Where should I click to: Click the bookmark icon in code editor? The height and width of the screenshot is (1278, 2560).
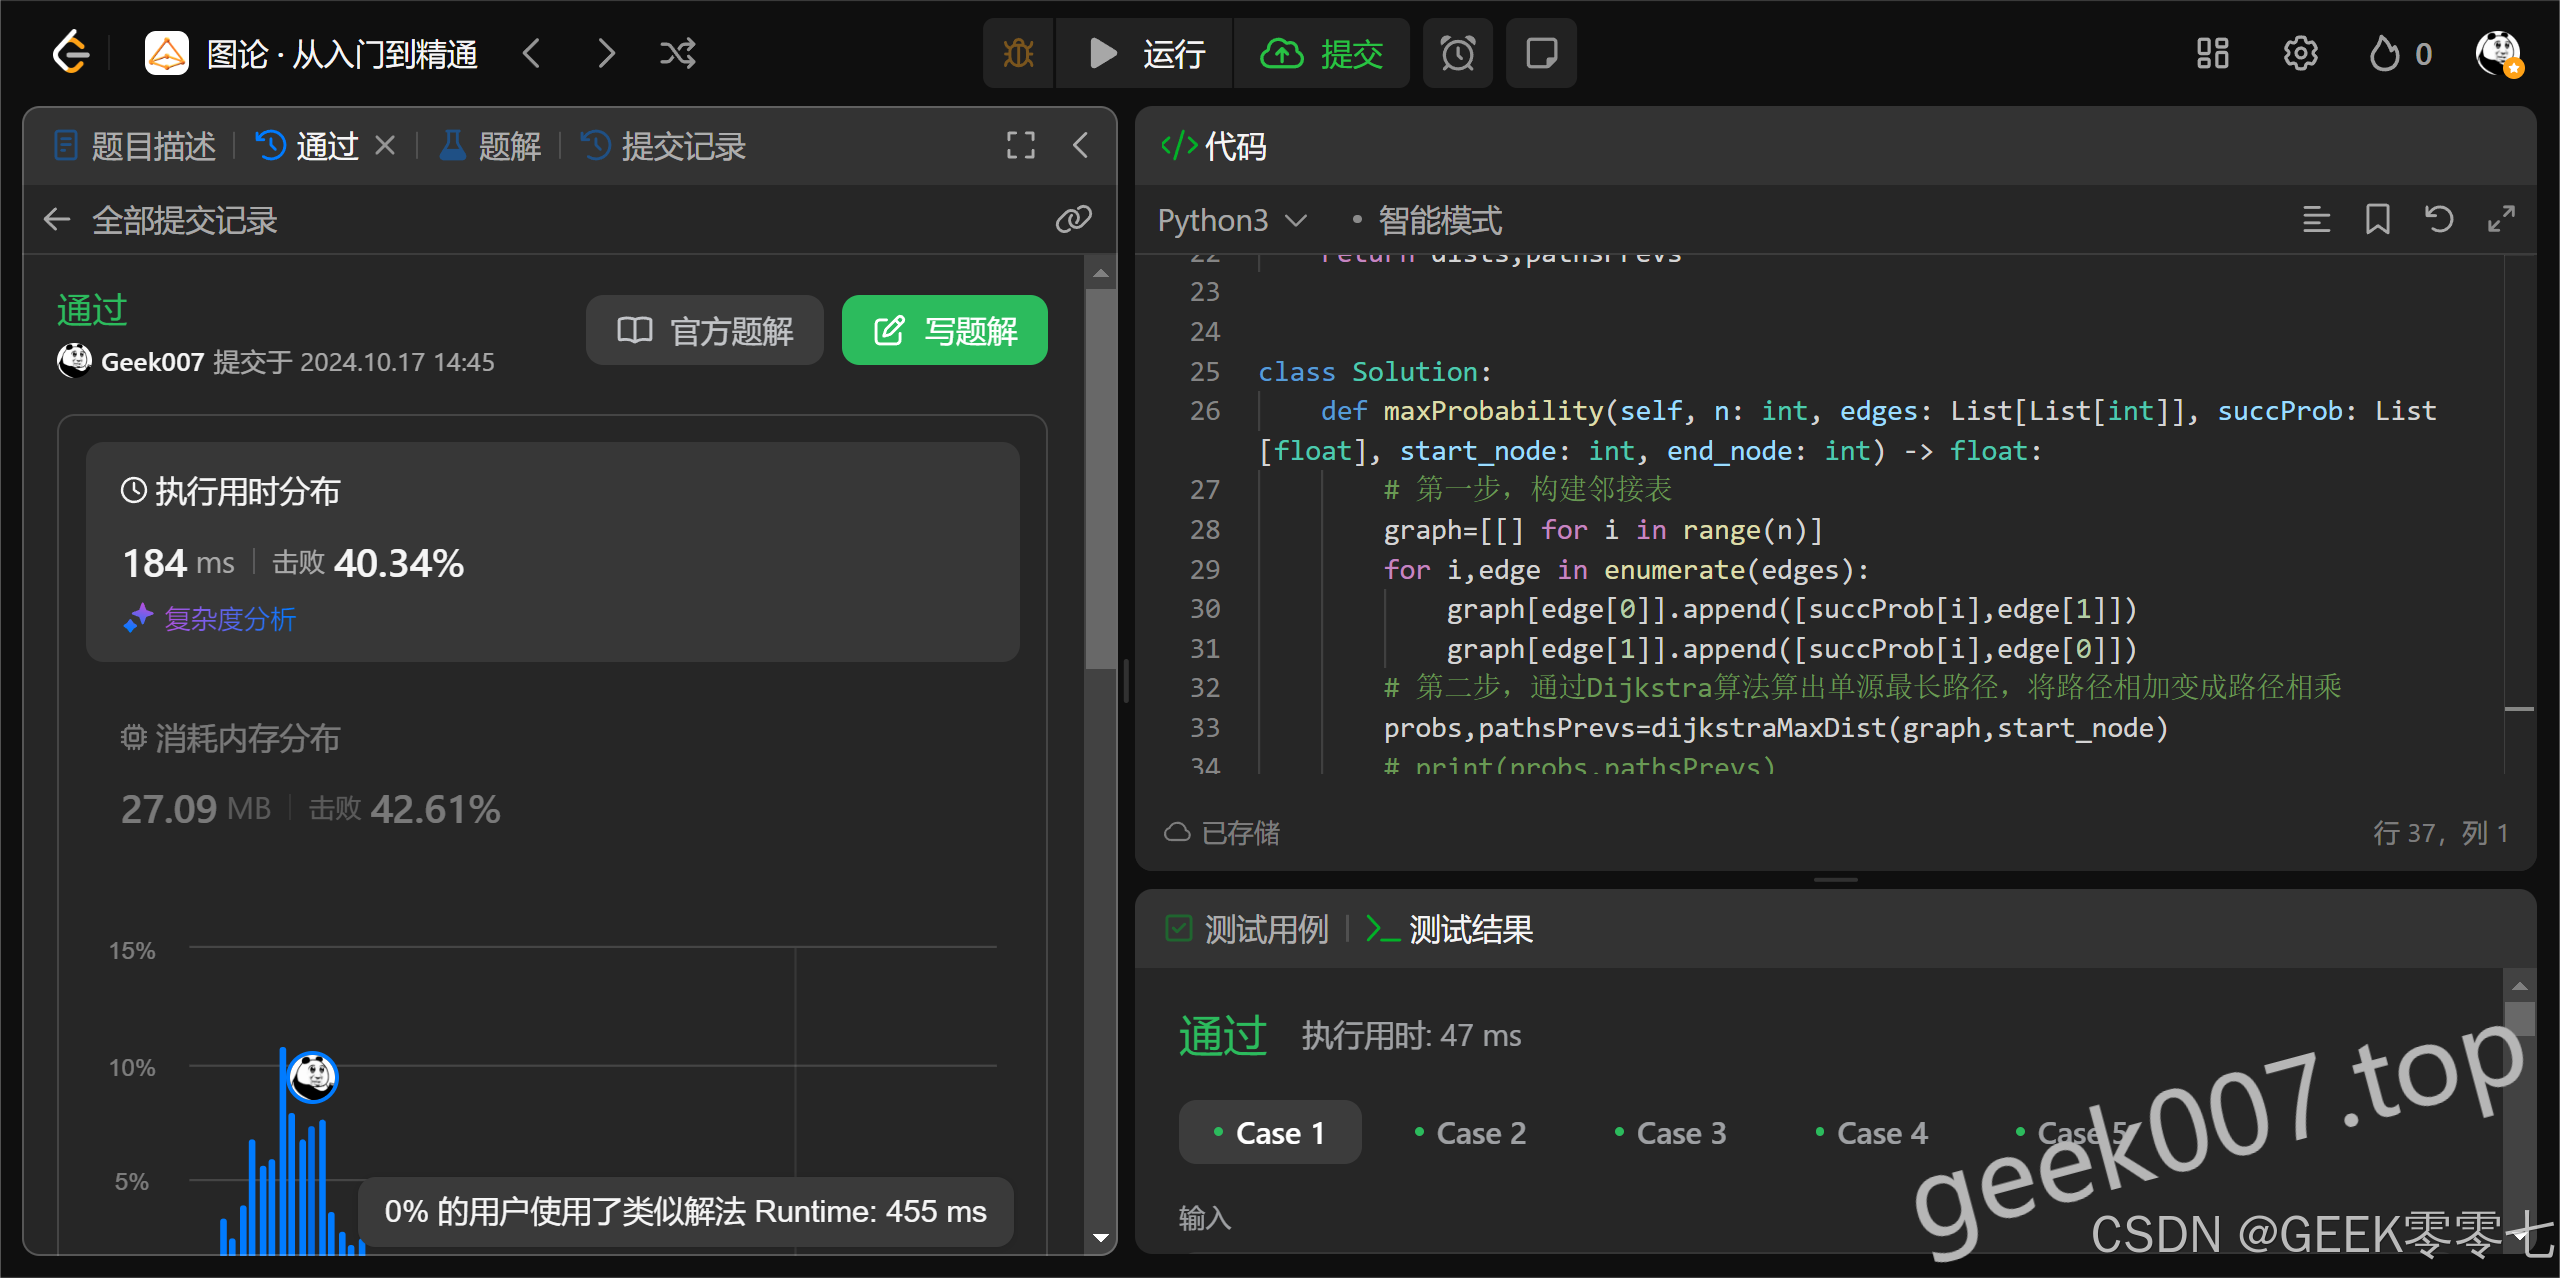2377,219
